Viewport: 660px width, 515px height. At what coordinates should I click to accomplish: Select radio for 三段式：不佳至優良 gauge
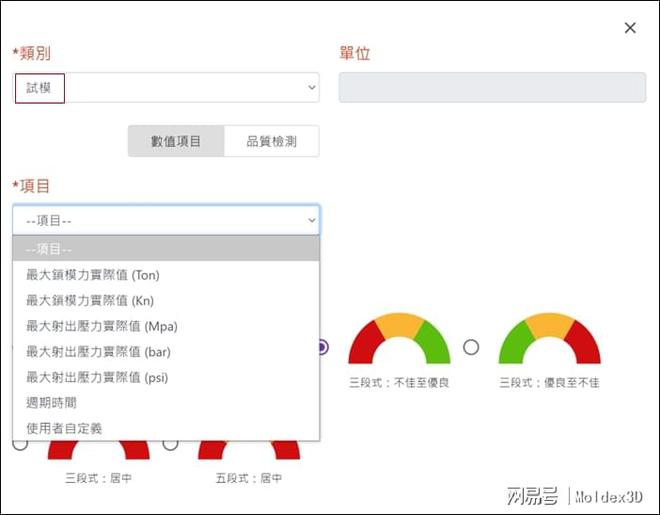click(323, 347)
